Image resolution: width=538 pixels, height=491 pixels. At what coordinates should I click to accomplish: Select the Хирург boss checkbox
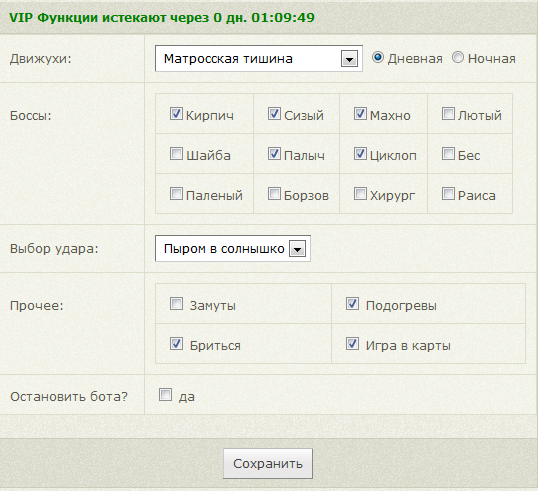click(360, 194)
